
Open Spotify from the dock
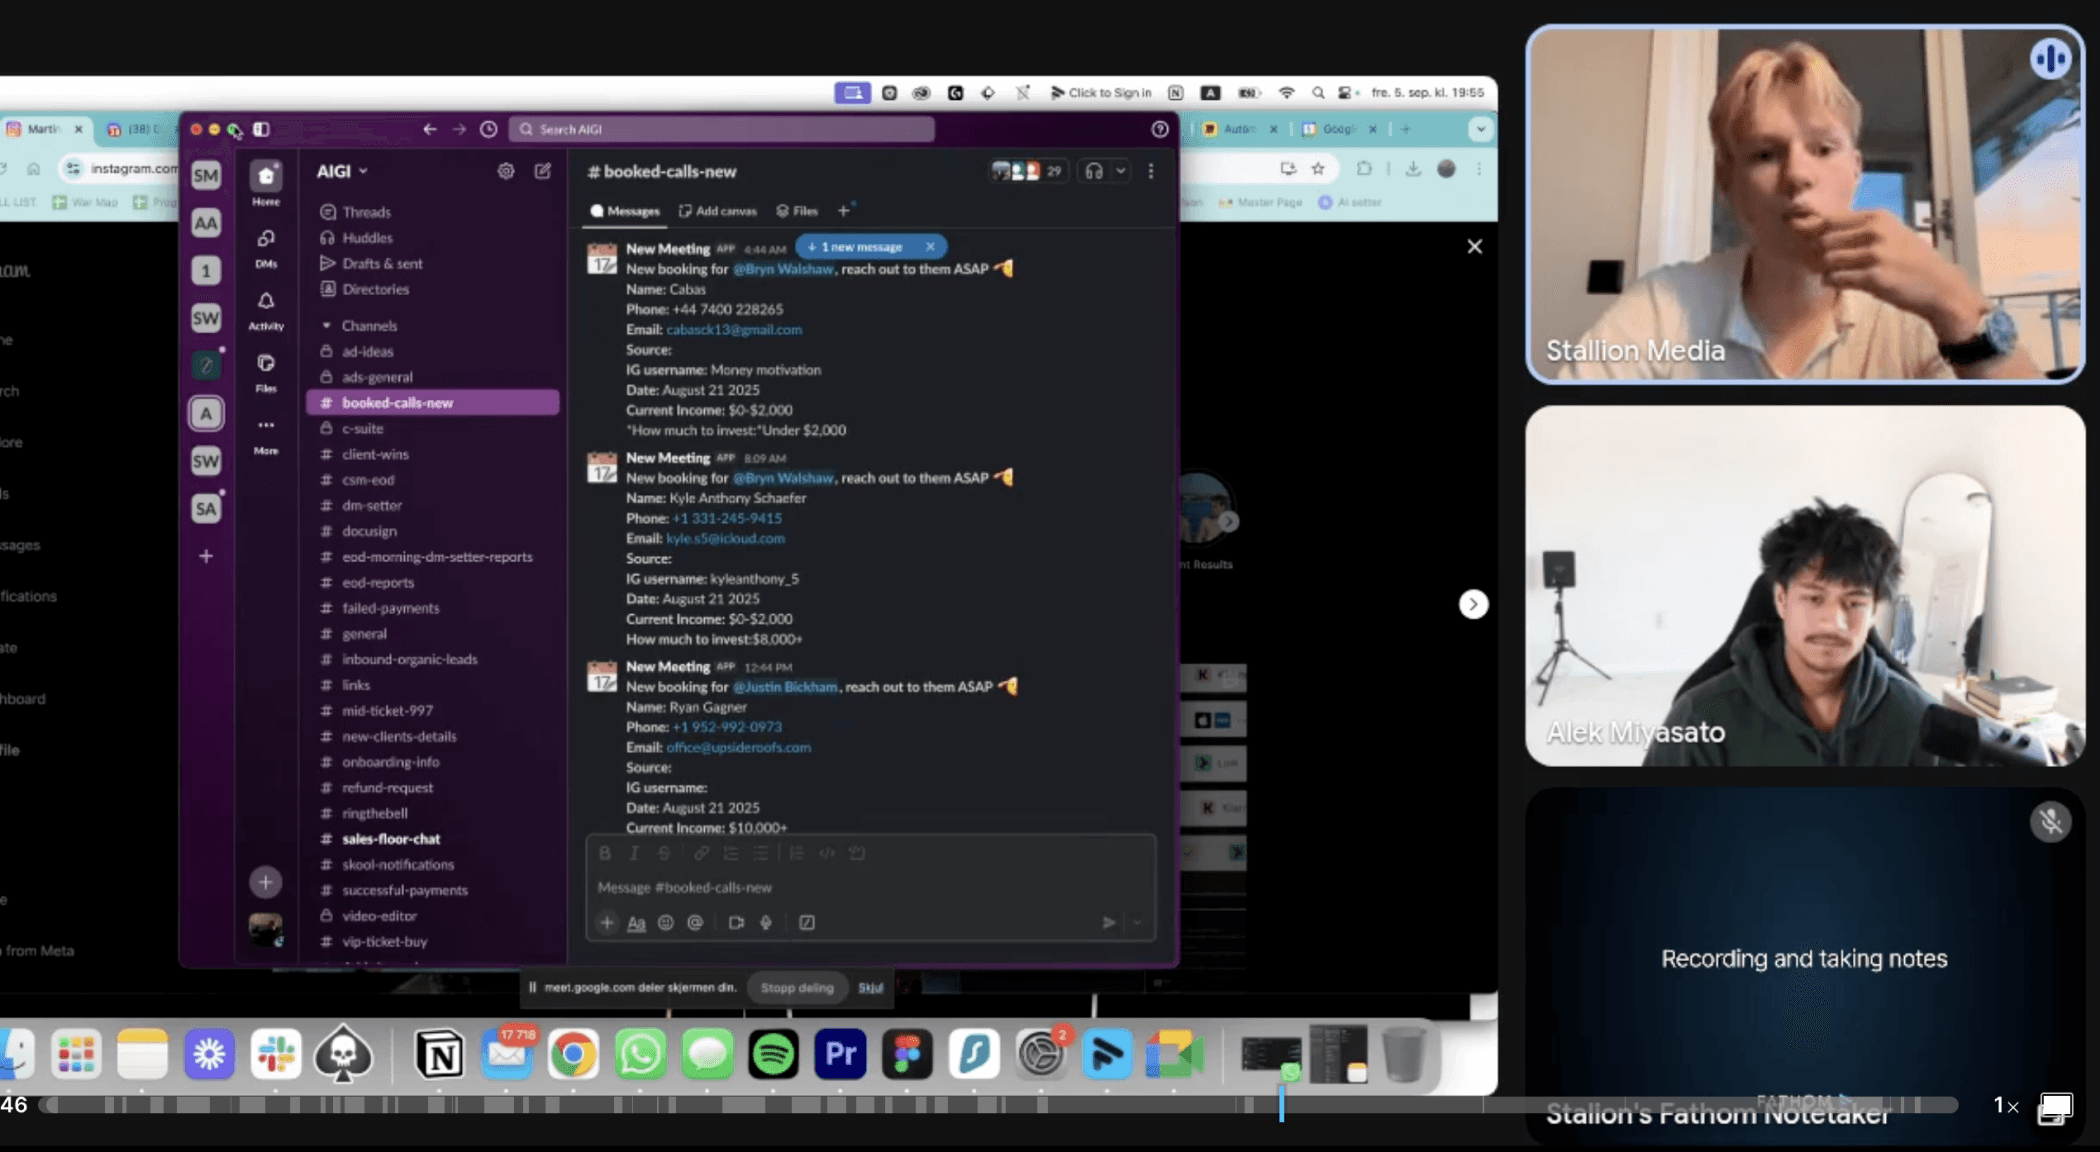773,1054
